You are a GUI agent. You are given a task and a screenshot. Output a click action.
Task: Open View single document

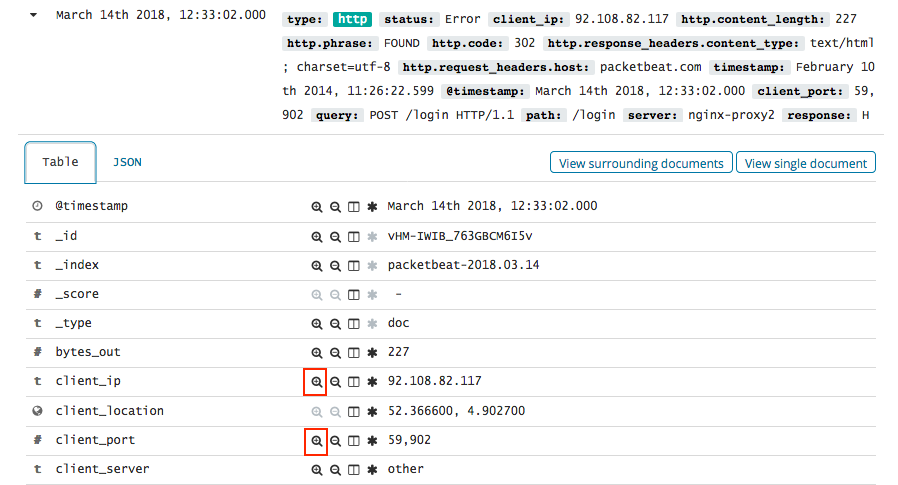(806, 163)
